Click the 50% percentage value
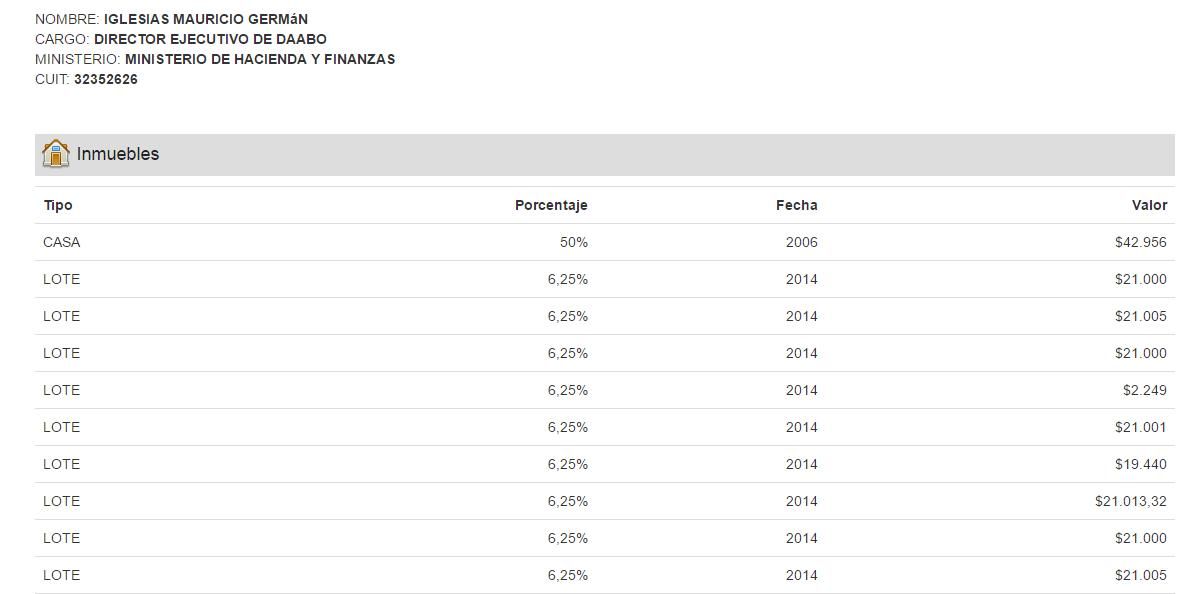The height and width of the screenshot is (594, 1194). (574, 242)
